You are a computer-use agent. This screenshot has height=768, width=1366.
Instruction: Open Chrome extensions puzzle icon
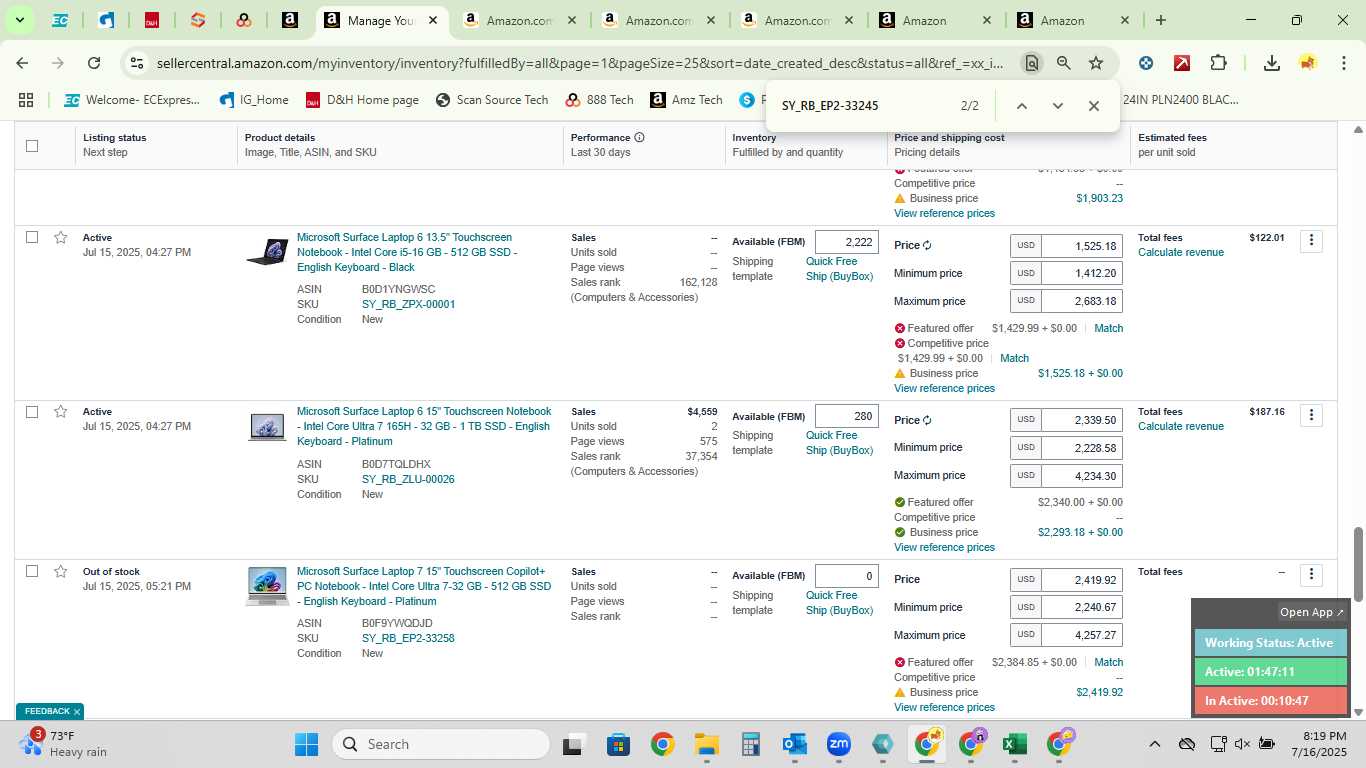click(x=1218, y=63)
